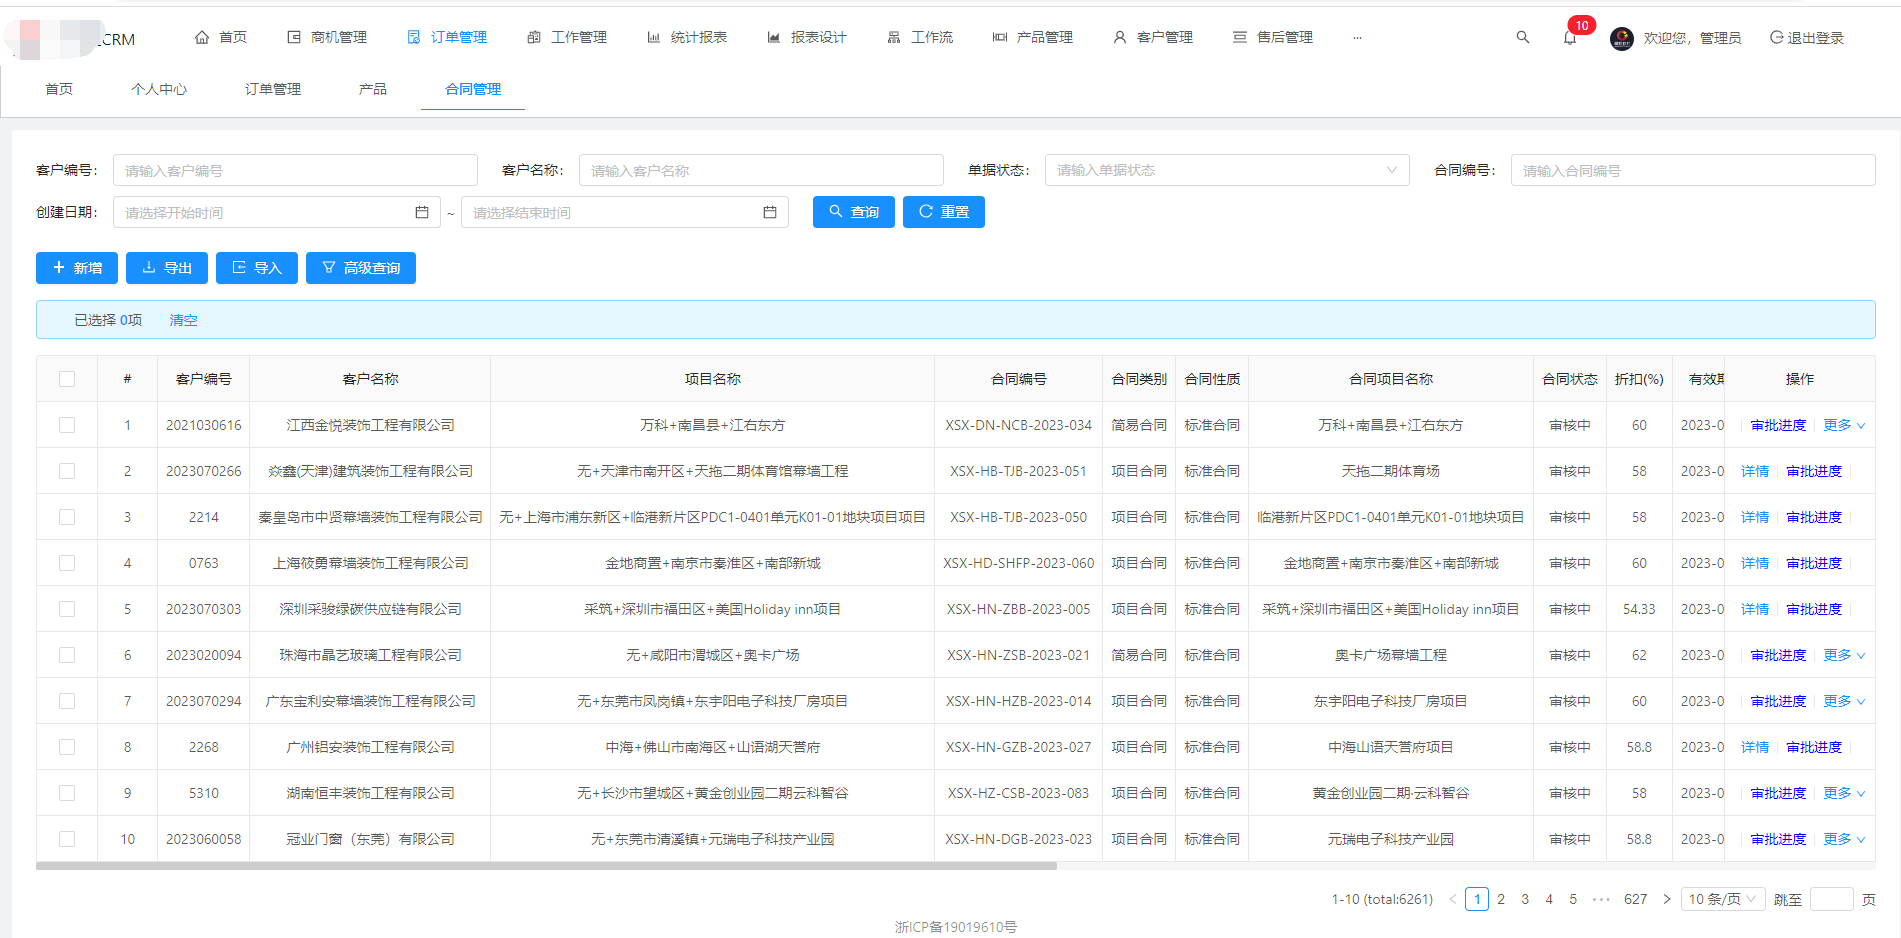
Task: Click the 跳至 page number input
Action: 1832,899
